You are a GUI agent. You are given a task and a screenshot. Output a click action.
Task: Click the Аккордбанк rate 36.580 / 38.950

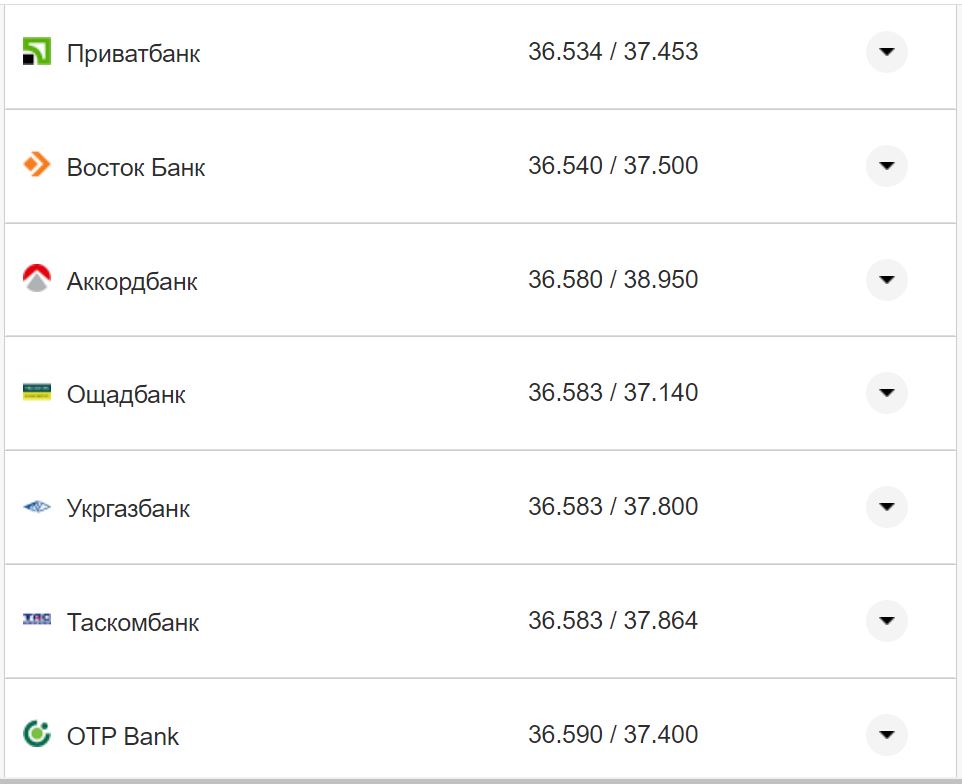click(x=613, y=279)
